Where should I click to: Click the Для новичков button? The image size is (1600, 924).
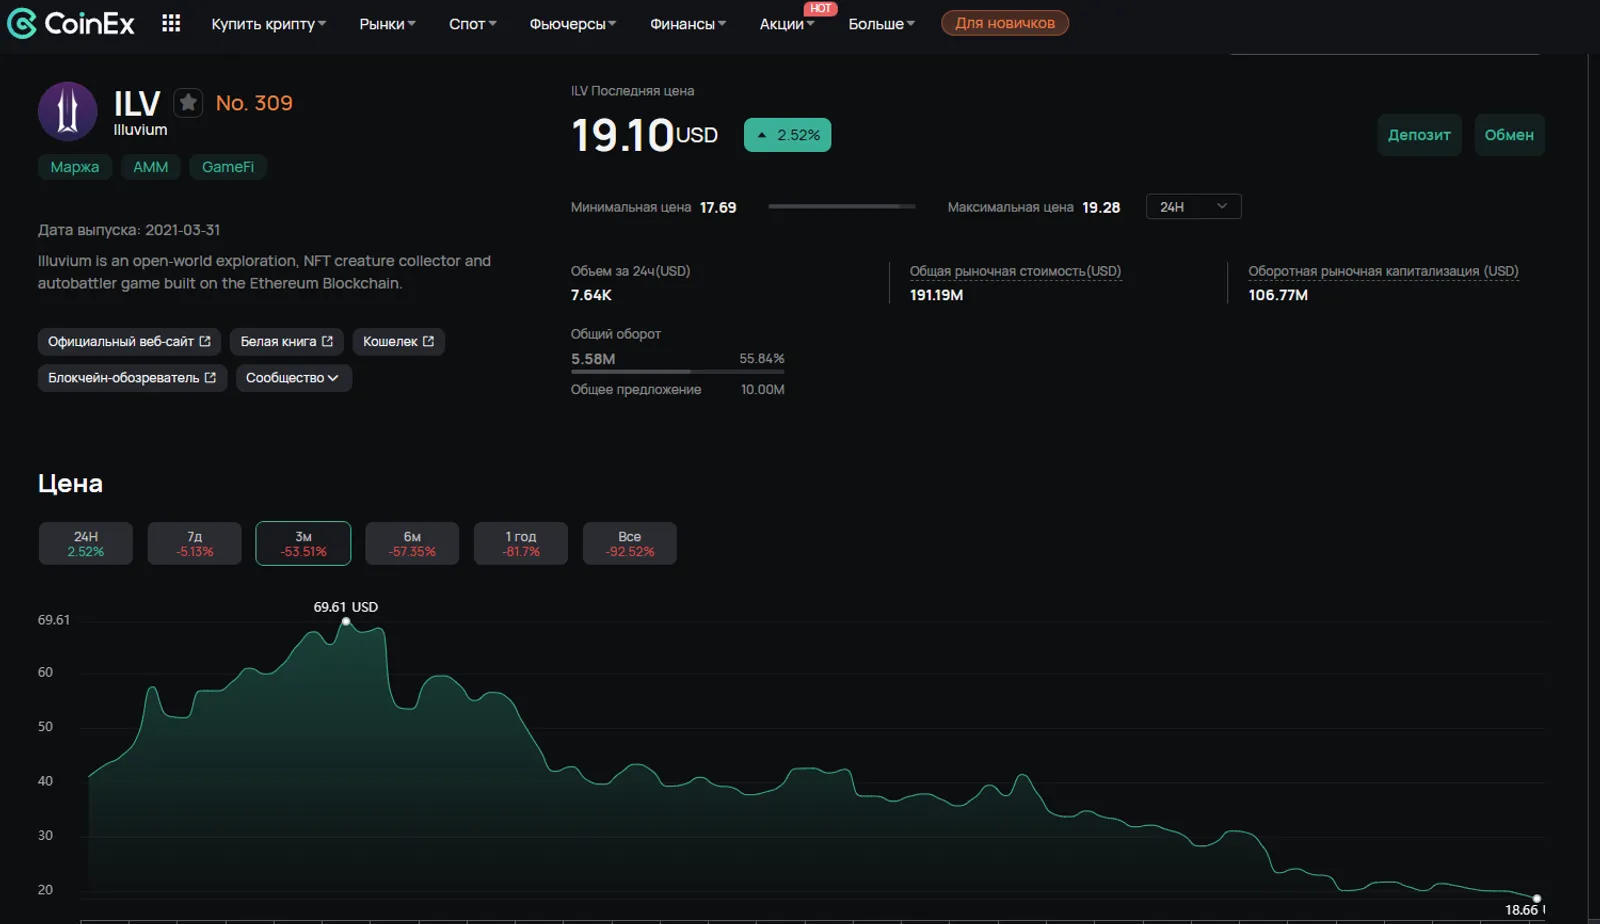tap(1004, 23)
